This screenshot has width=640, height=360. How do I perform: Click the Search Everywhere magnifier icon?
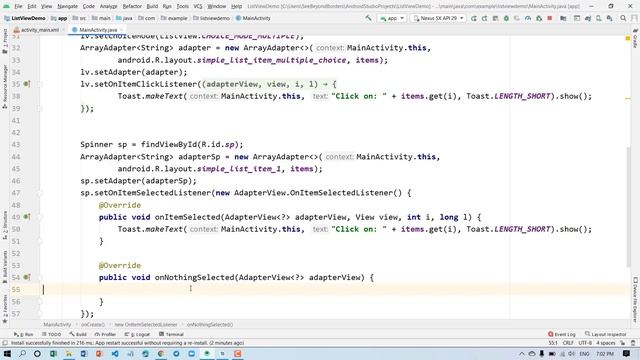pos(623,18)
